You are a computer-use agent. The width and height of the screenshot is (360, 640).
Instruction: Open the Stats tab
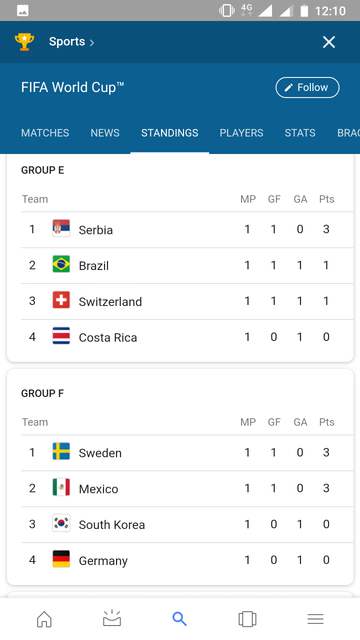(300, 133)
